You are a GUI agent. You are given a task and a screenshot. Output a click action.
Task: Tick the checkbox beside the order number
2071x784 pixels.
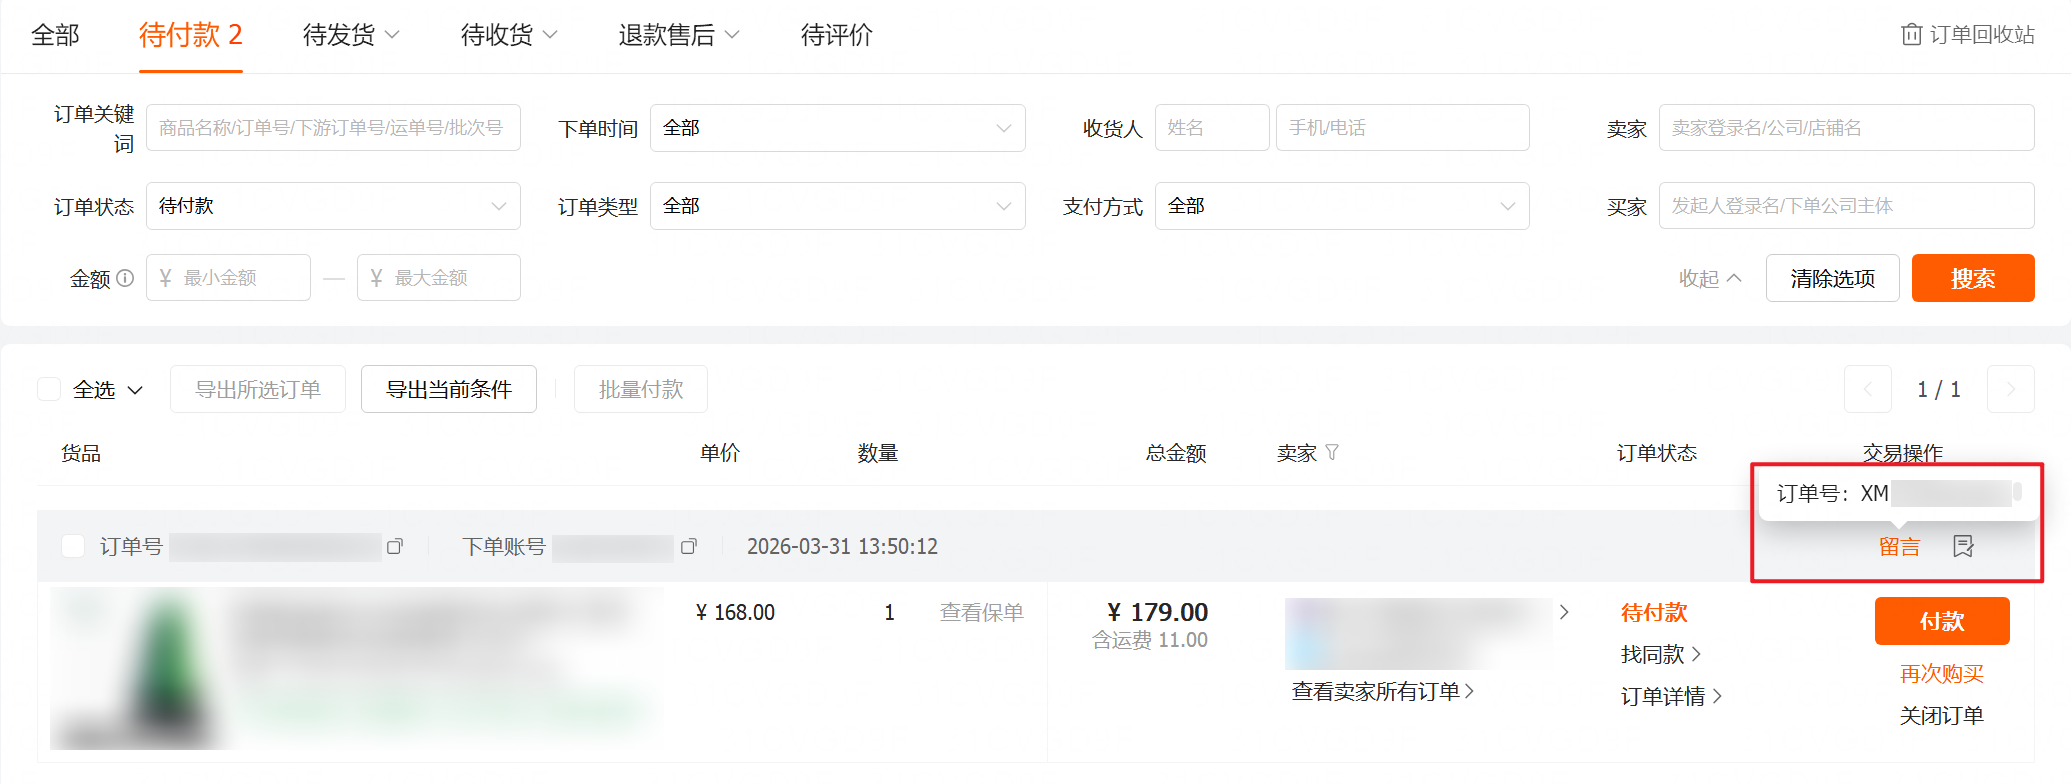tap(73, 546)
